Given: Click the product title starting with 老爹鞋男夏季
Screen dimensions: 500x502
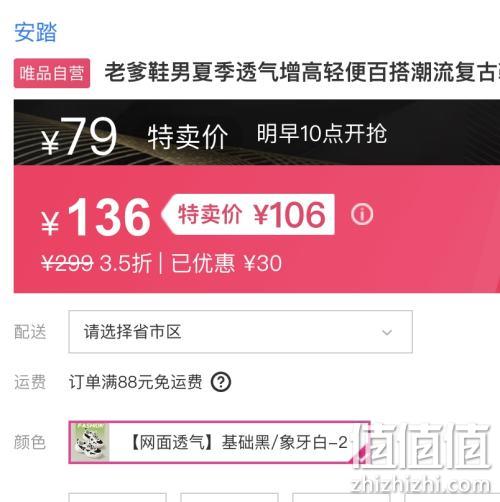Looking at the screenshot, I should pyautogui.click(x=302, y=73).
